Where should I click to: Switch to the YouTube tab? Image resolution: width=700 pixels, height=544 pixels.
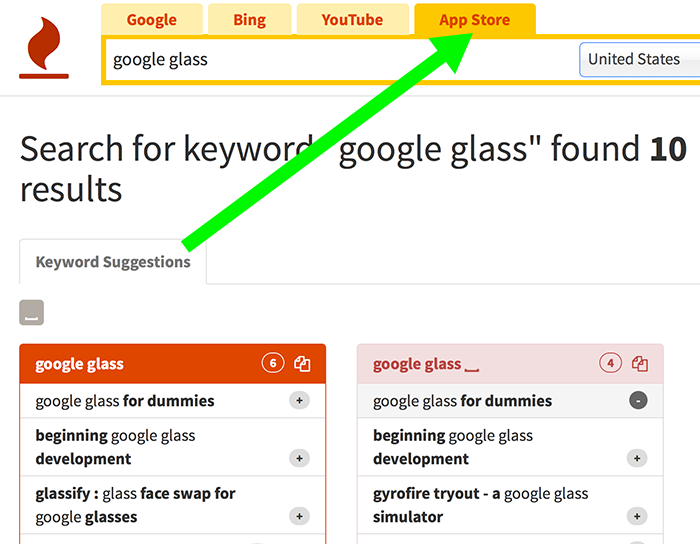[352, 20]
